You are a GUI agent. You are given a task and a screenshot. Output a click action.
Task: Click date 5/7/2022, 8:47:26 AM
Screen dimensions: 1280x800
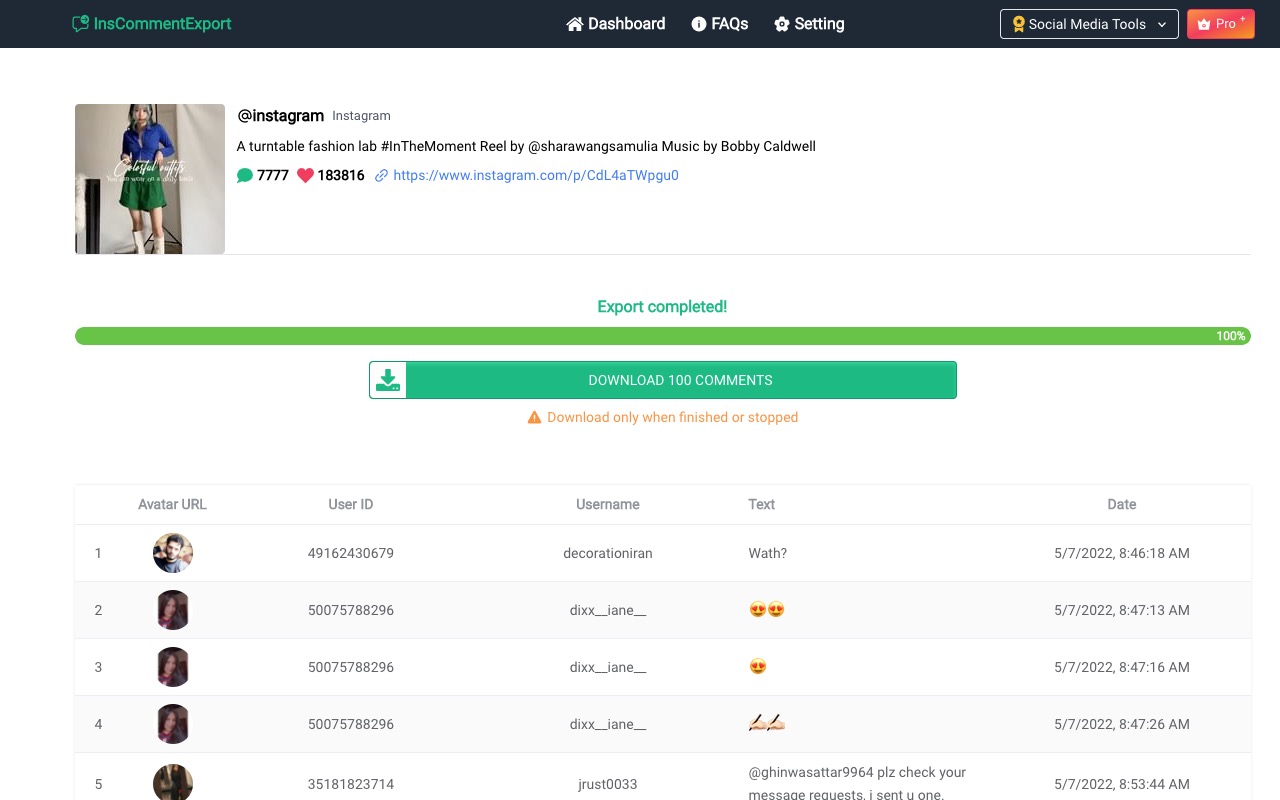(x=1122, y=724)
